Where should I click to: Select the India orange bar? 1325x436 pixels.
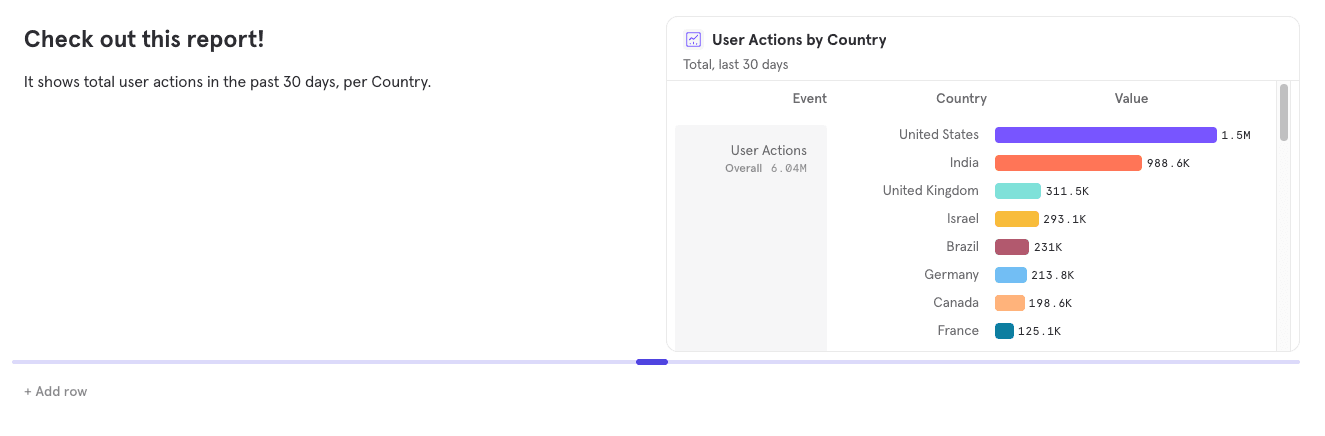1067,163
